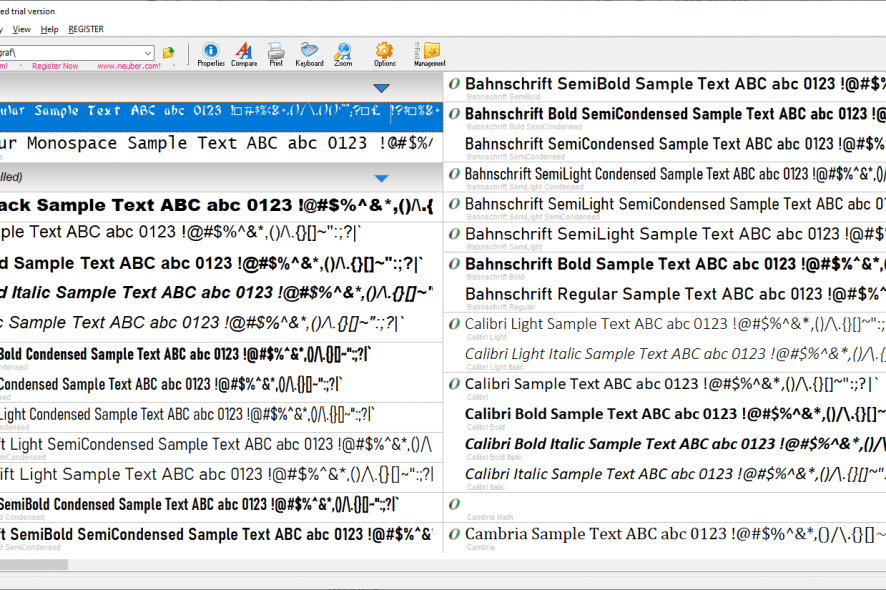Open the Help menu
Screen dimensions: 886x590
coord(49,29)
